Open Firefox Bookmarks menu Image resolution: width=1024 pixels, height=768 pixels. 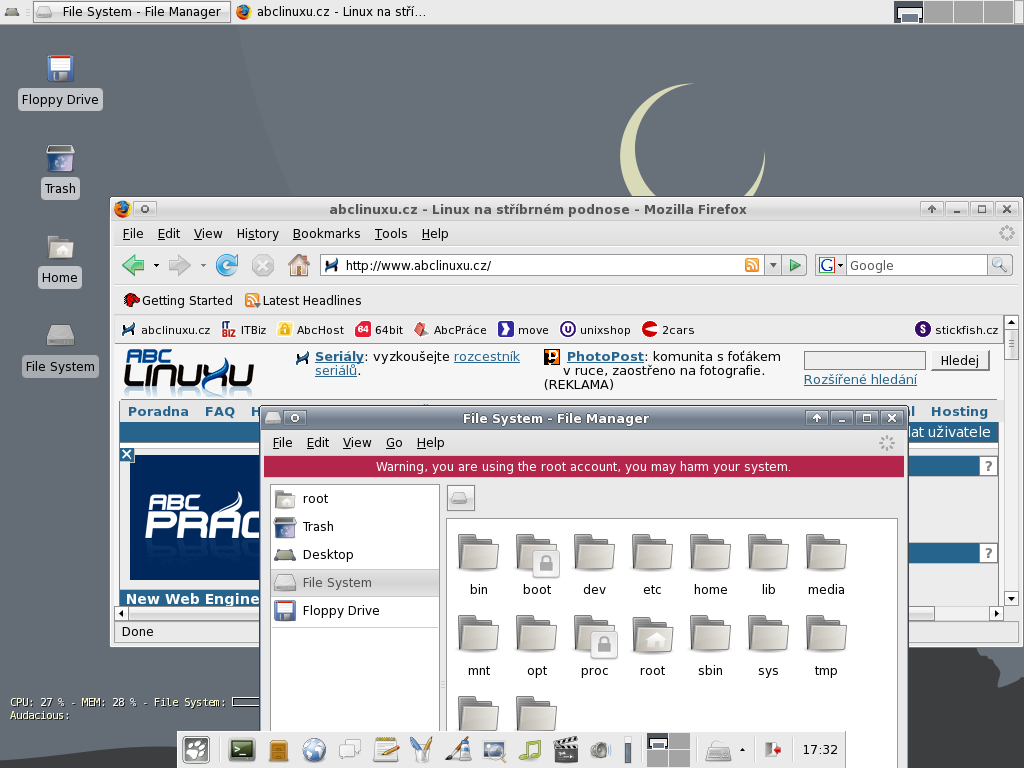click(x=326, y=234)
